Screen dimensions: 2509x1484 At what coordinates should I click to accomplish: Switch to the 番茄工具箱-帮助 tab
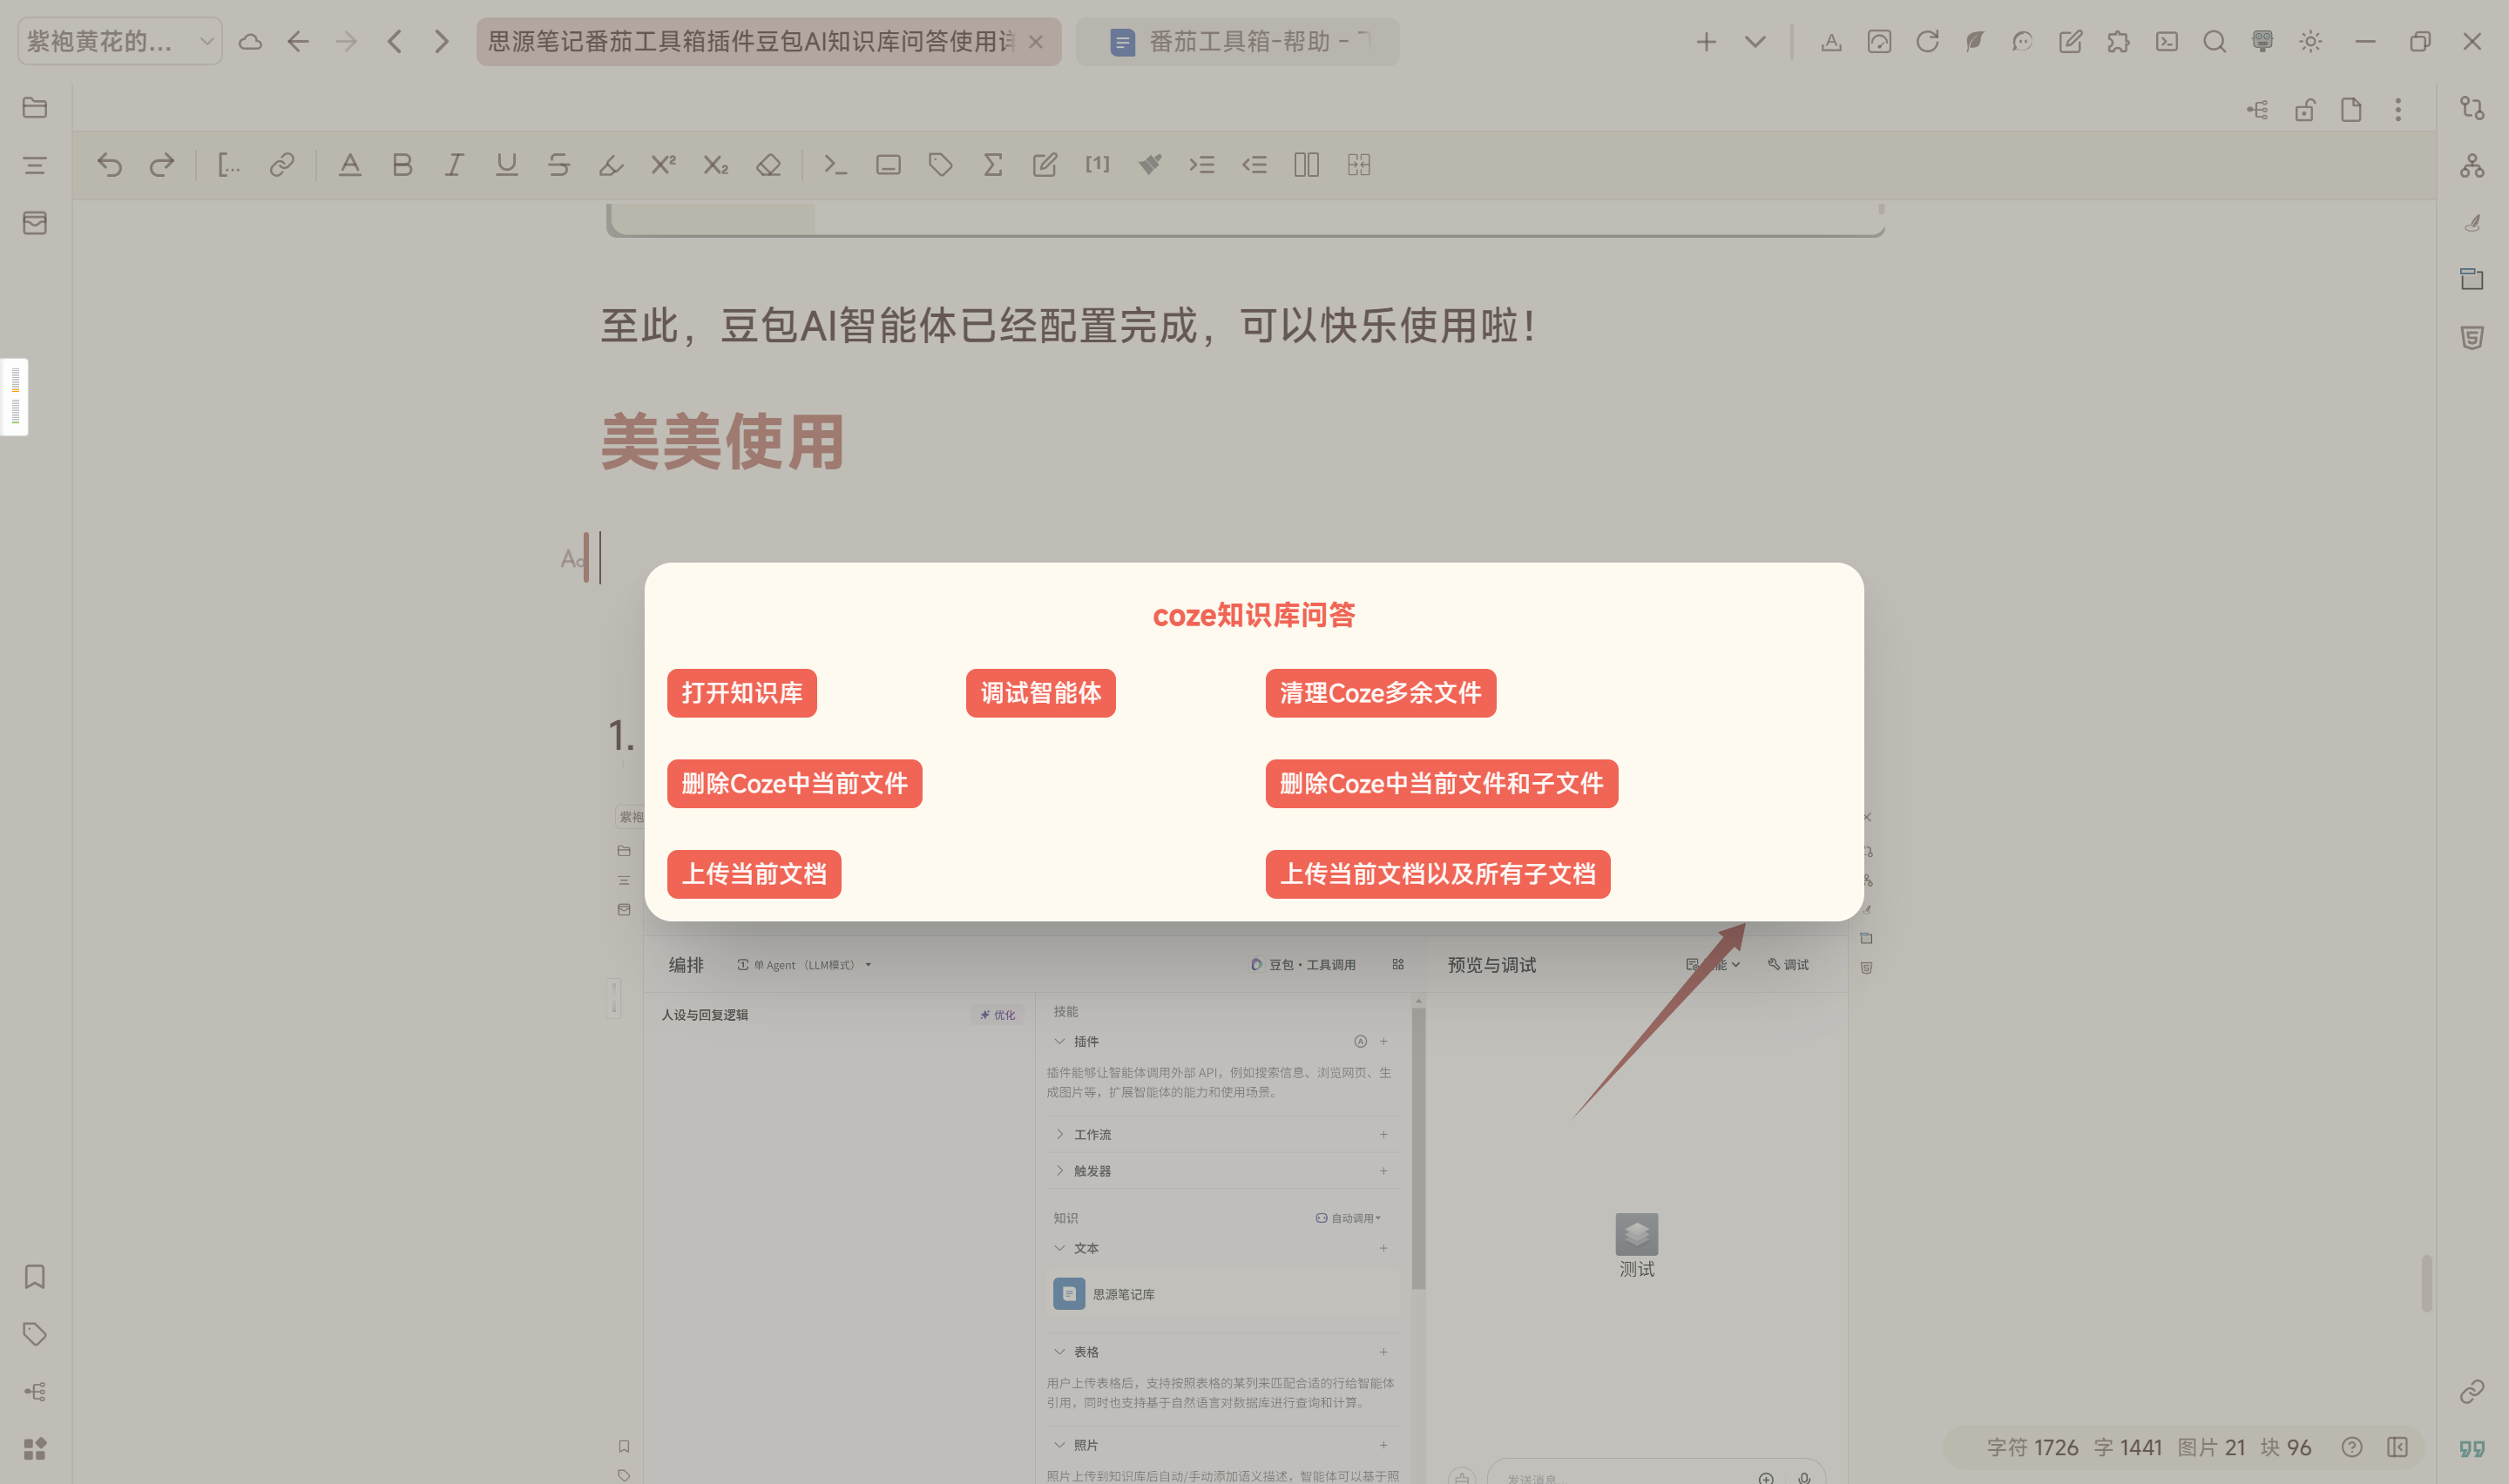point(1238,42)
